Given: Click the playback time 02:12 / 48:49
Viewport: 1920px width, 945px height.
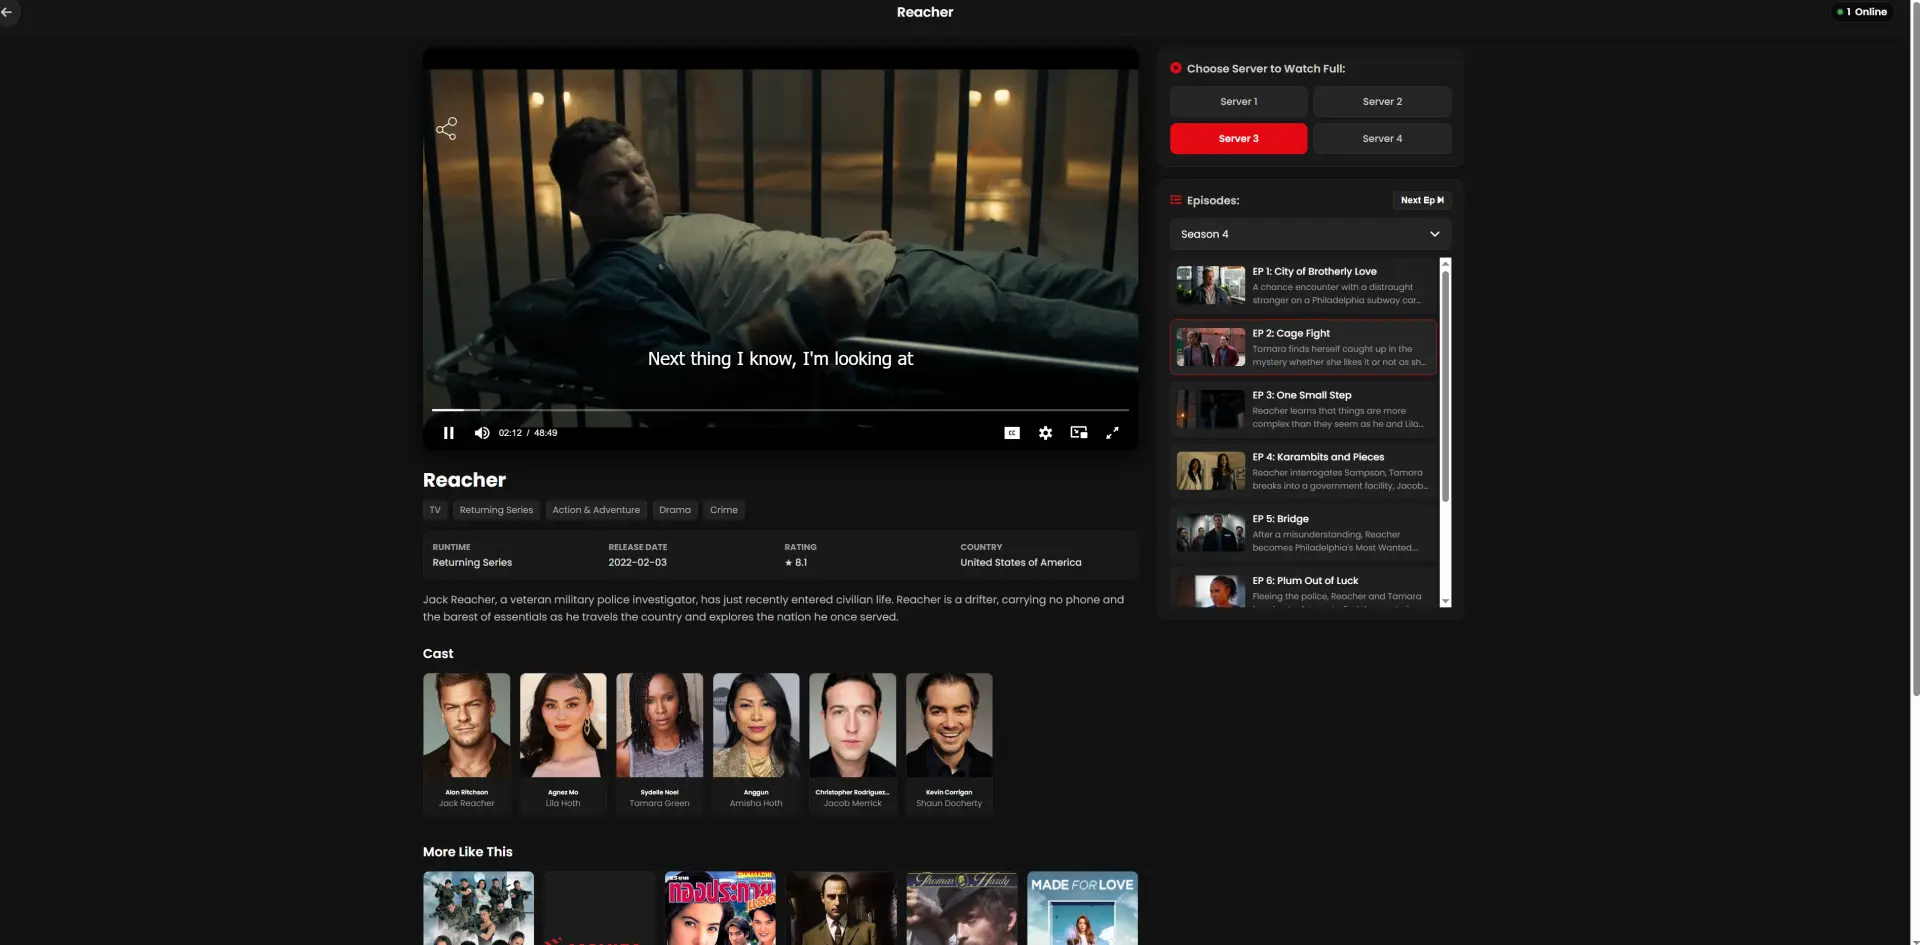Looking at the screenshot, I should click(x=528, y=433).
